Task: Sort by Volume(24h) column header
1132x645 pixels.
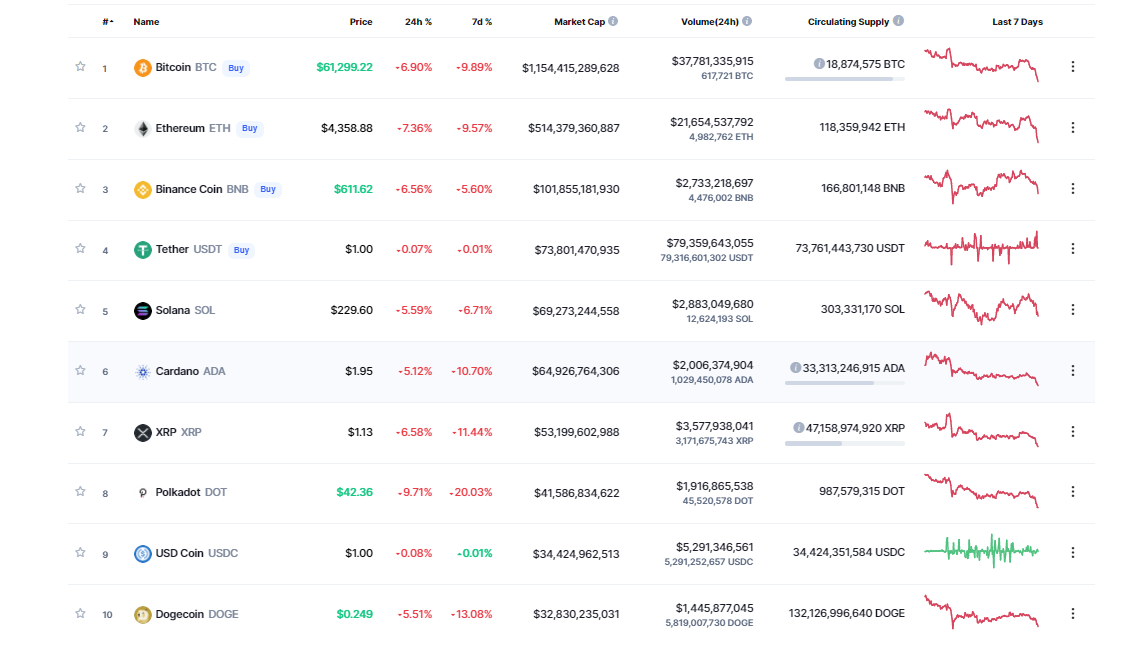Action: pos(710,22)
